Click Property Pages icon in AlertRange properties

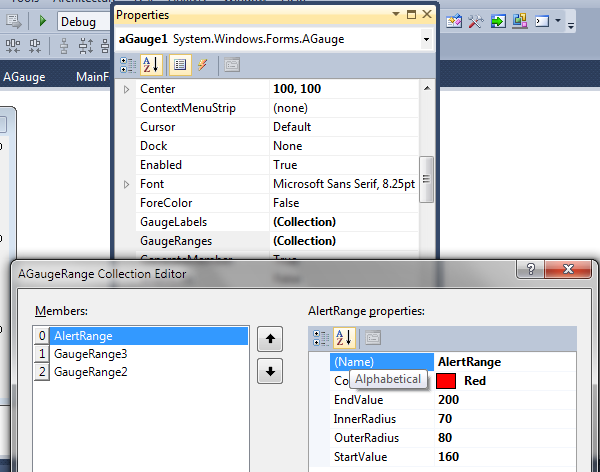[x=373, y=338]
